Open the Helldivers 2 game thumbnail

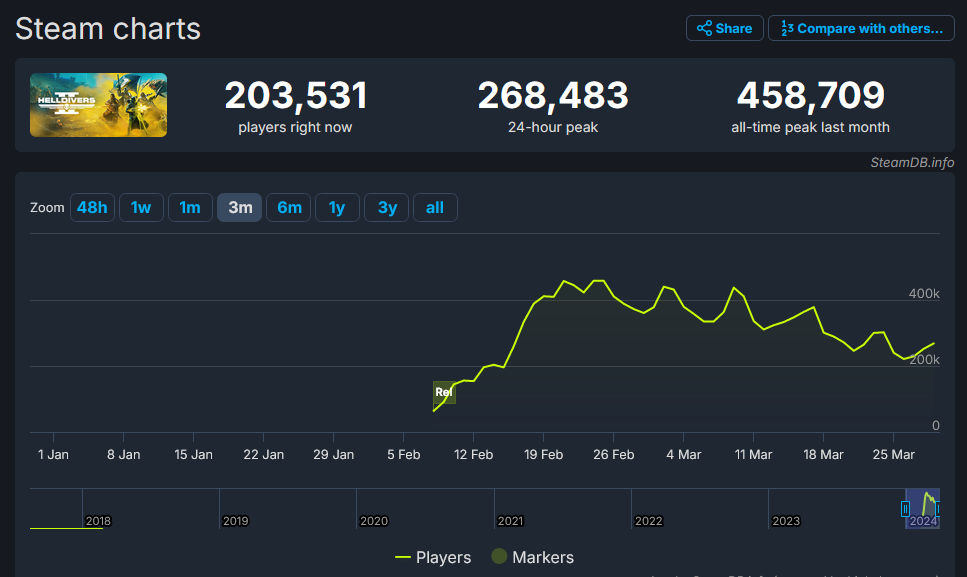click(x=99, y=105)
